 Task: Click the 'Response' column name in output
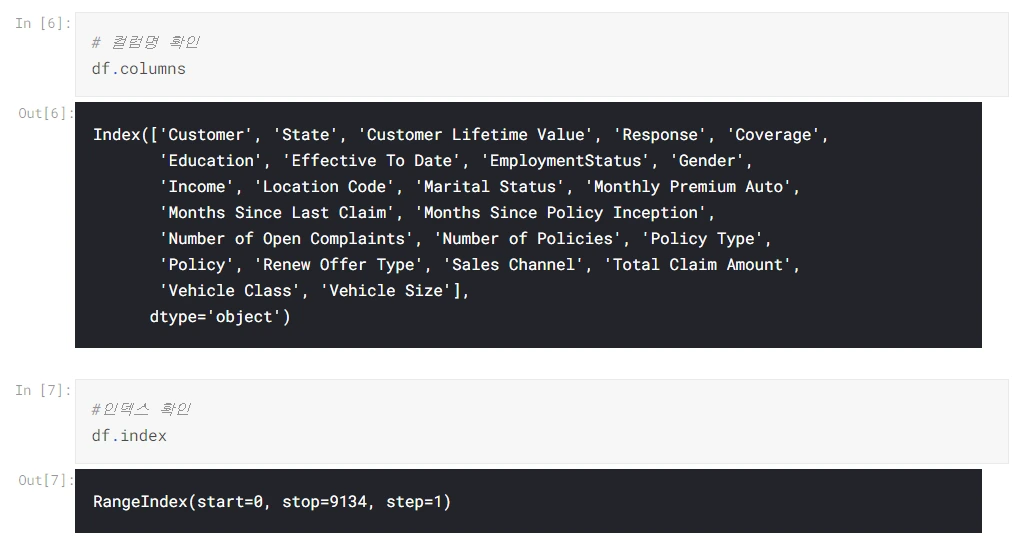pyautogui.click(x=662, y=135)
